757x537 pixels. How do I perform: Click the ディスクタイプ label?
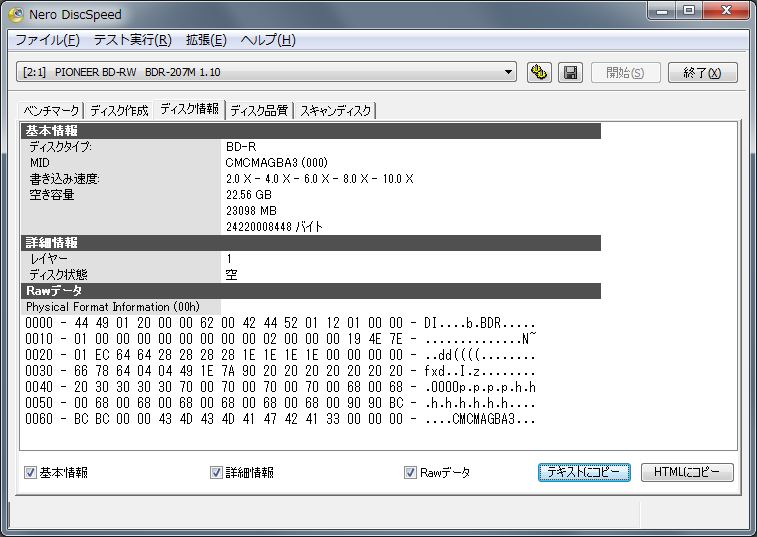tap(60, 147)
